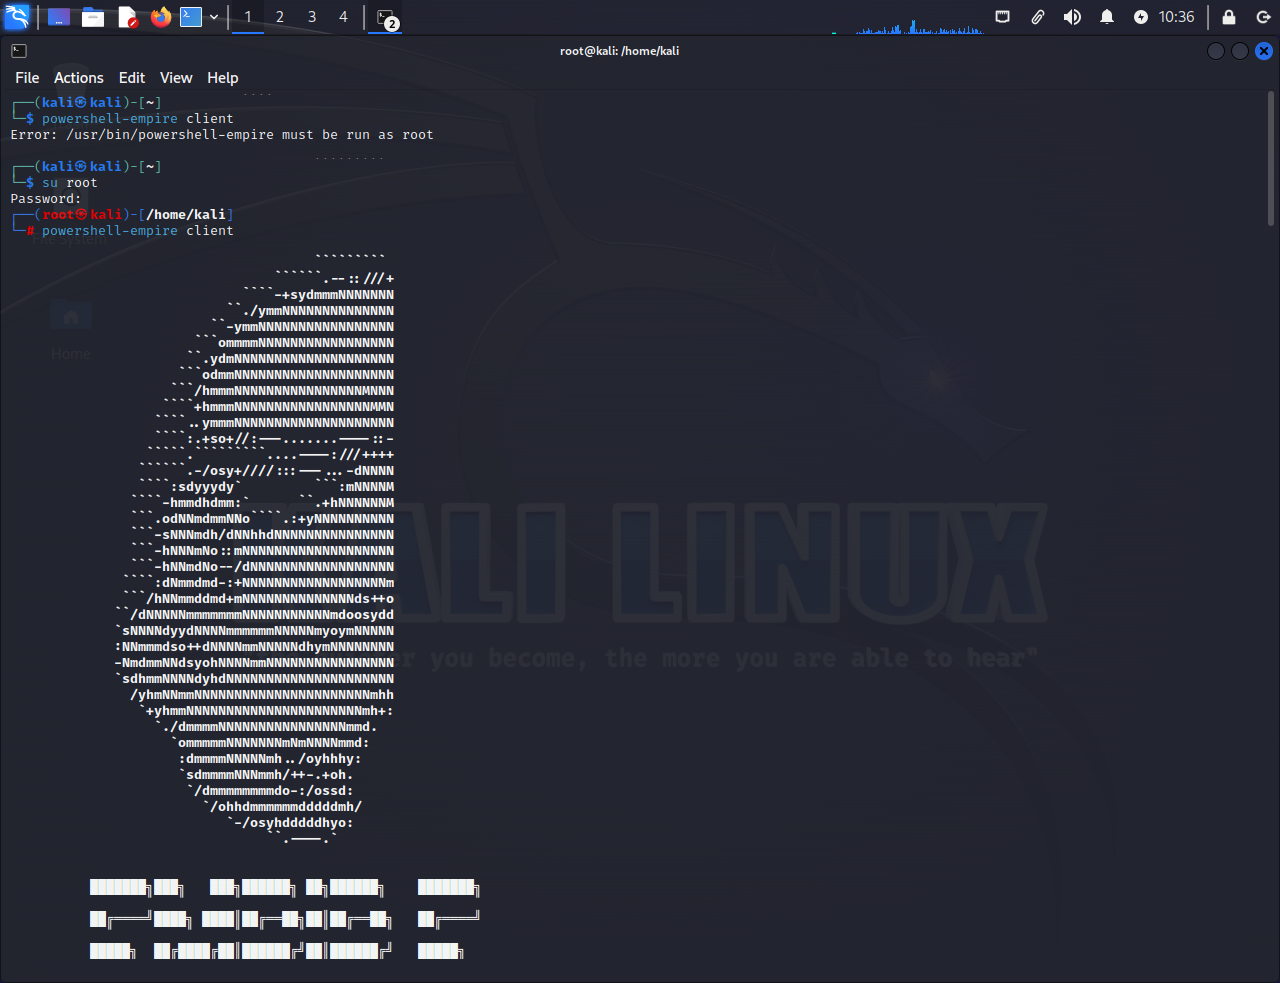Close the terminal window
Viewport: 1280px width, 983px height.
point(1264,51)
